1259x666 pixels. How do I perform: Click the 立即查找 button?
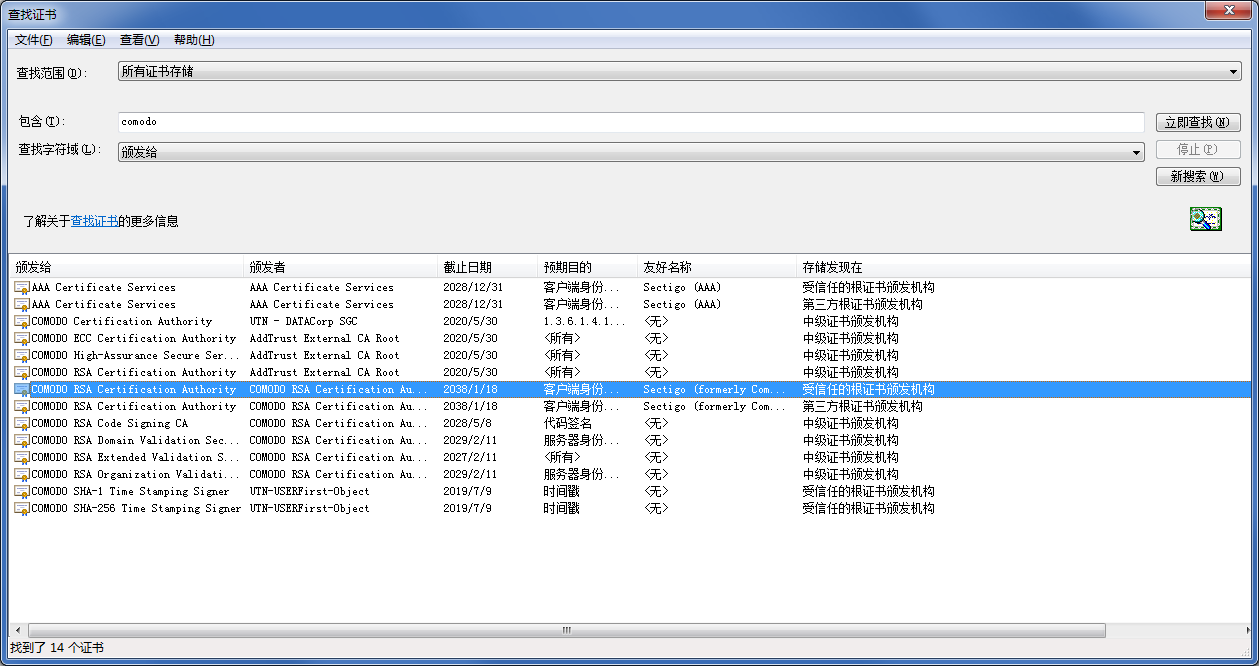(1198, 123)
